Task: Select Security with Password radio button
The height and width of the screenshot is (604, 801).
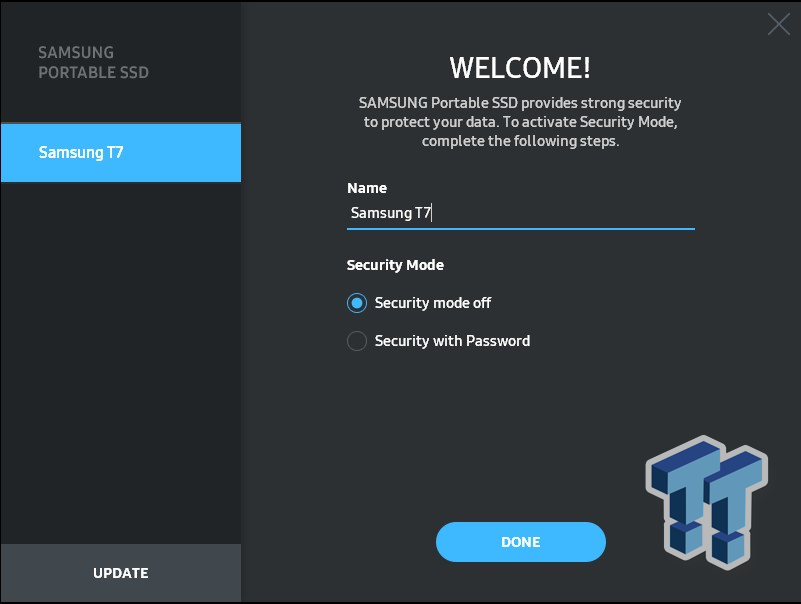Action: tap(357, 341)
